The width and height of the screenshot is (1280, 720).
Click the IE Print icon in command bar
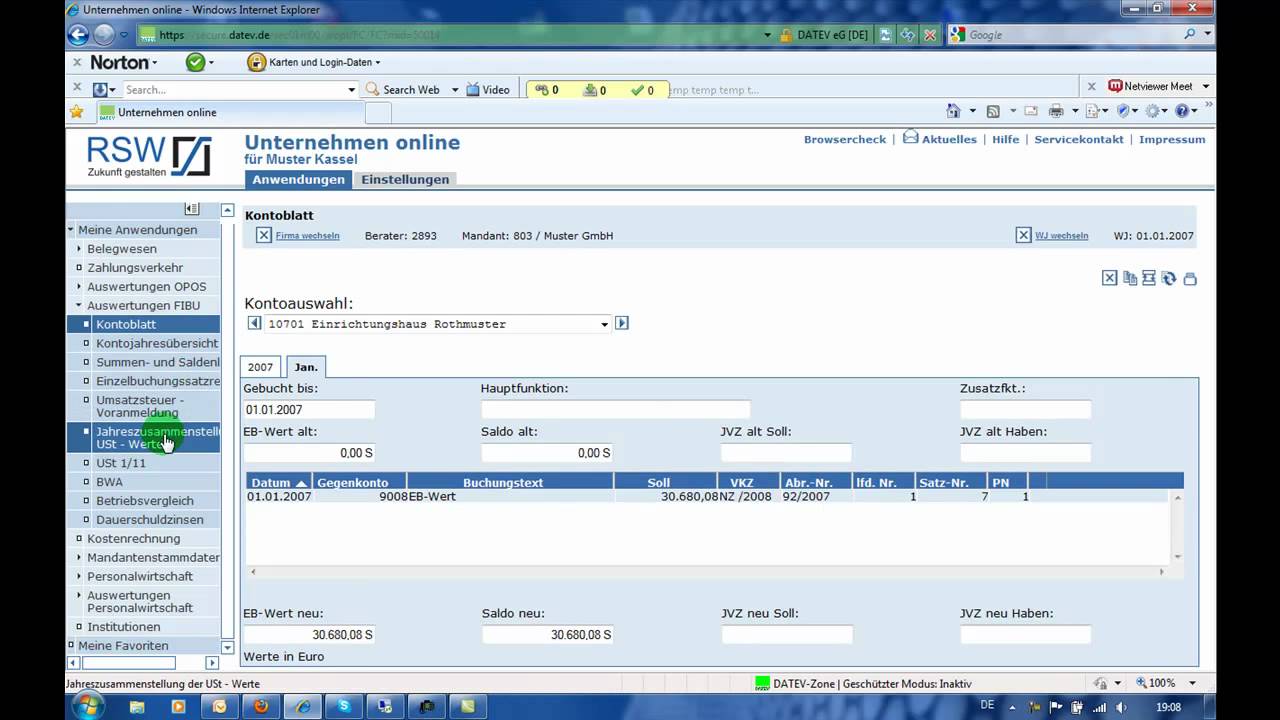(1056, 111)
